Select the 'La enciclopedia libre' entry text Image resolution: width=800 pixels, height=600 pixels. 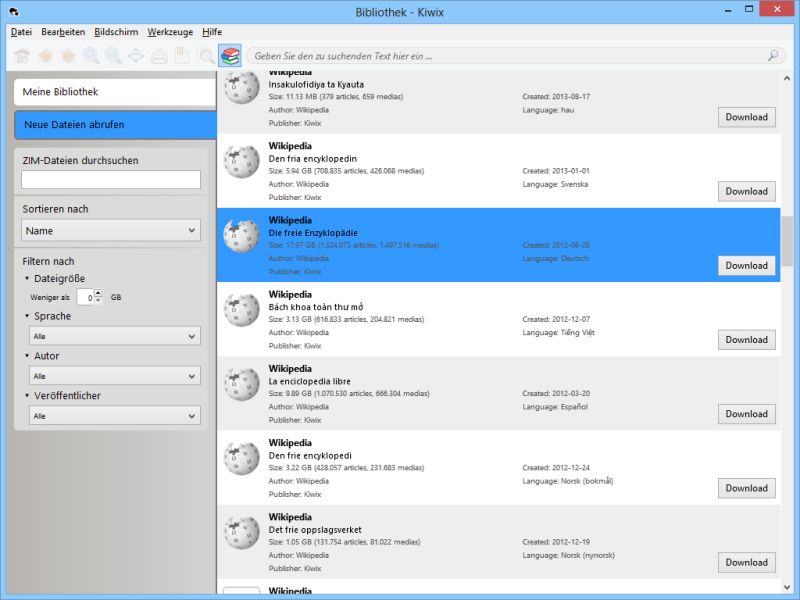[x=310, y=381]
